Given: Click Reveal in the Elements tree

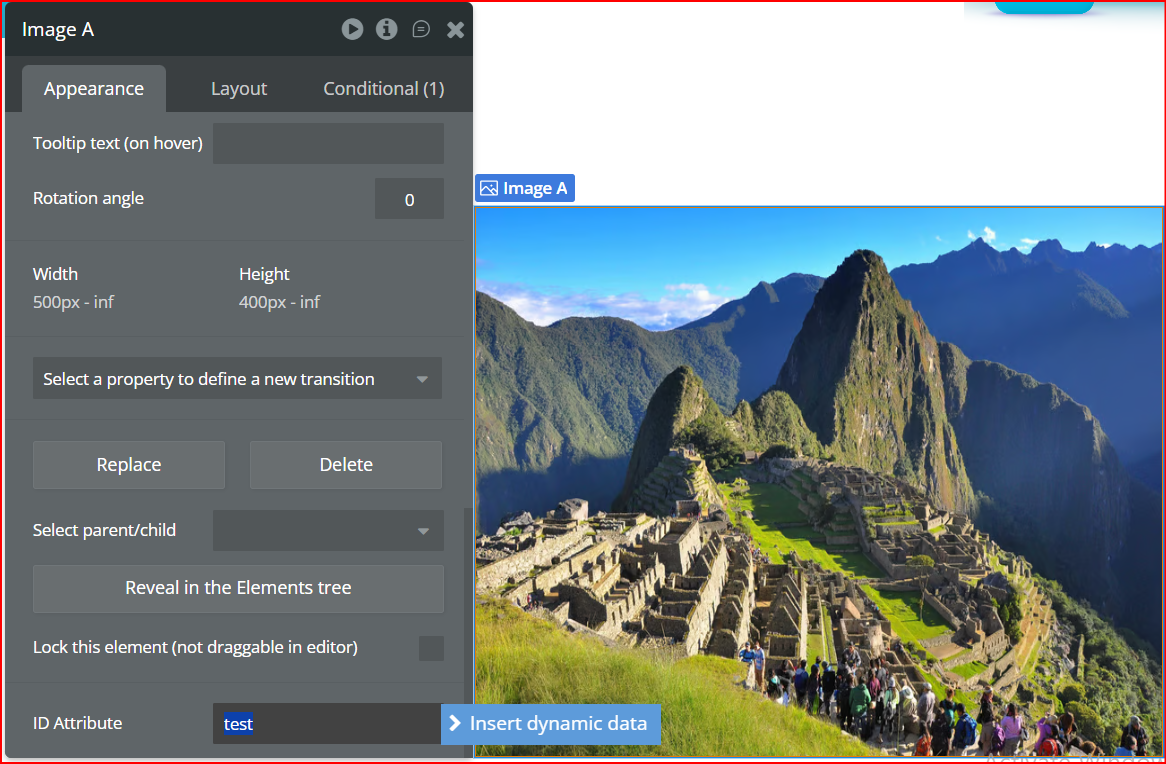Looking at the screenshot, I should tap(238, 588).
